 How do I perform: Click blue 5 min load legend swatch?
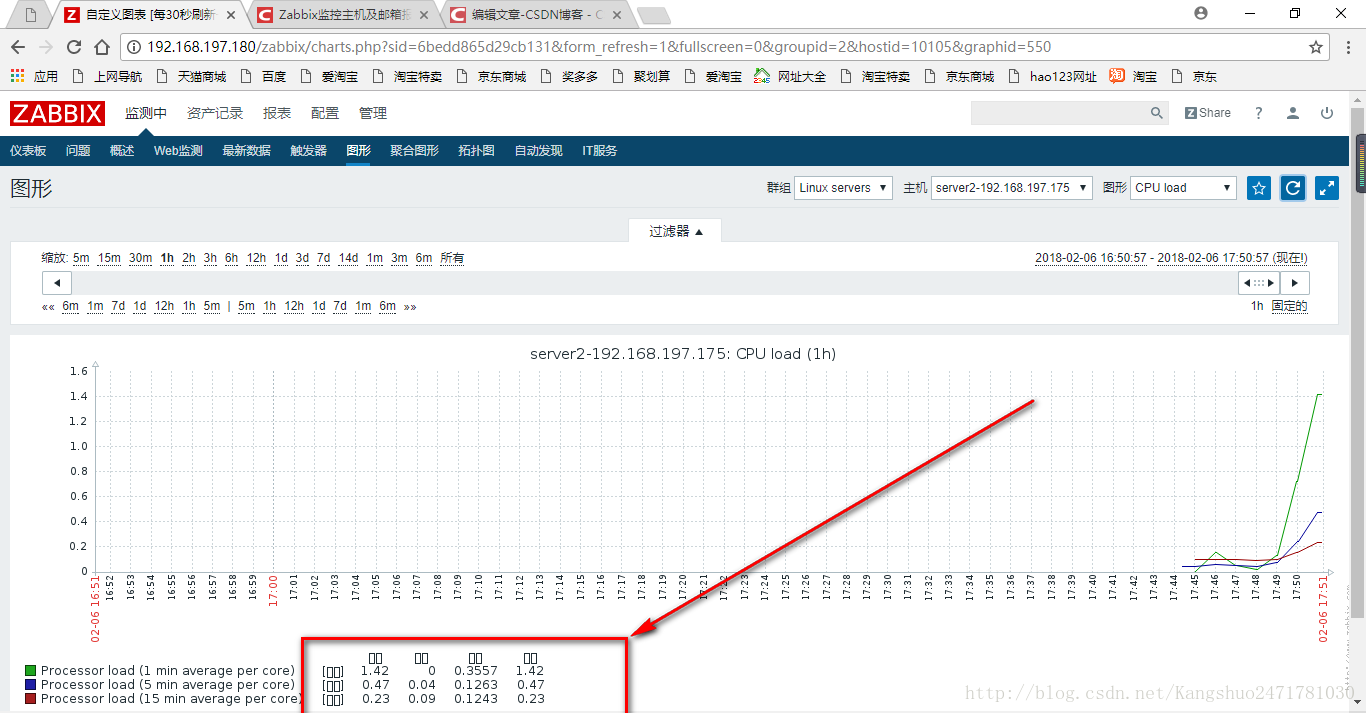click(31, 685)
